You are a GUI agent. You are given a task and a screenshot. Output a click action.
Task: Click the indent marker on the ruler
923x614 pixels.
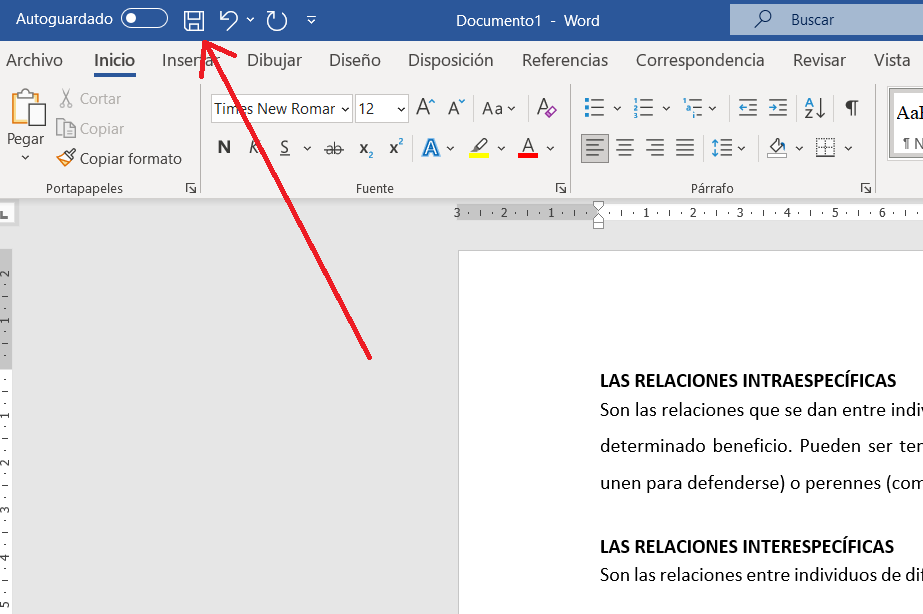pos(598,214)
